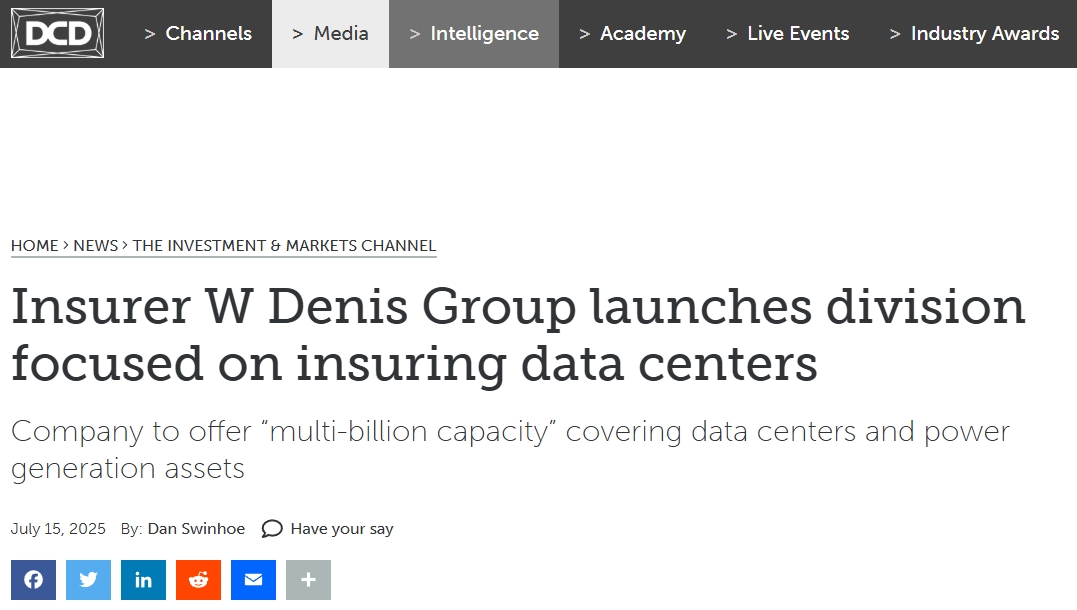Click the speech bubble comment icon
This screenshot has width=1077, height=610.
tap(272, 528)
